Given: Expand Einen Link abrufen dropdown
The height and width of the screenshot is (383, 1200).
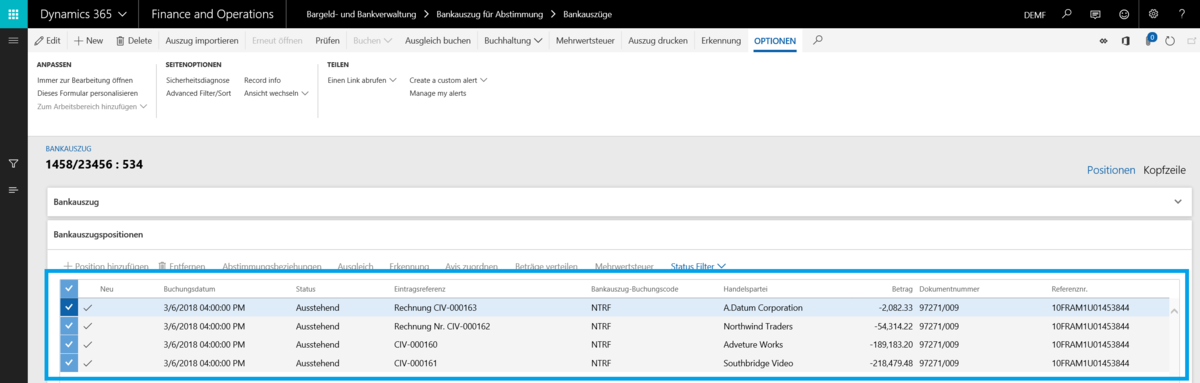Looking at the screenshot, I should 362,80.
